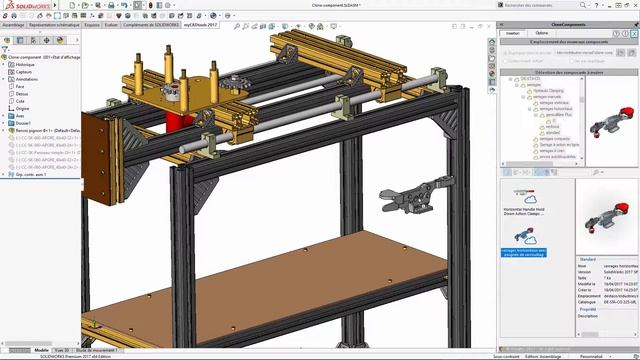Open the Options gear in the top toolbar
Image resolution: width=640 pixels, height=360 pixels.
point(168,5)
